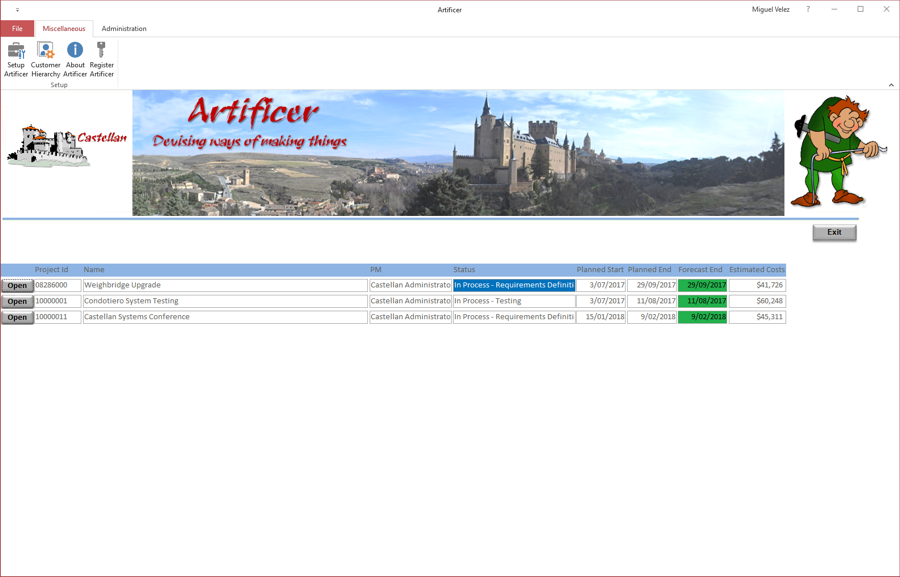Screen dimensions: 900x577
Task: Click the estimated cost $45,311
Action: [757, 317]
